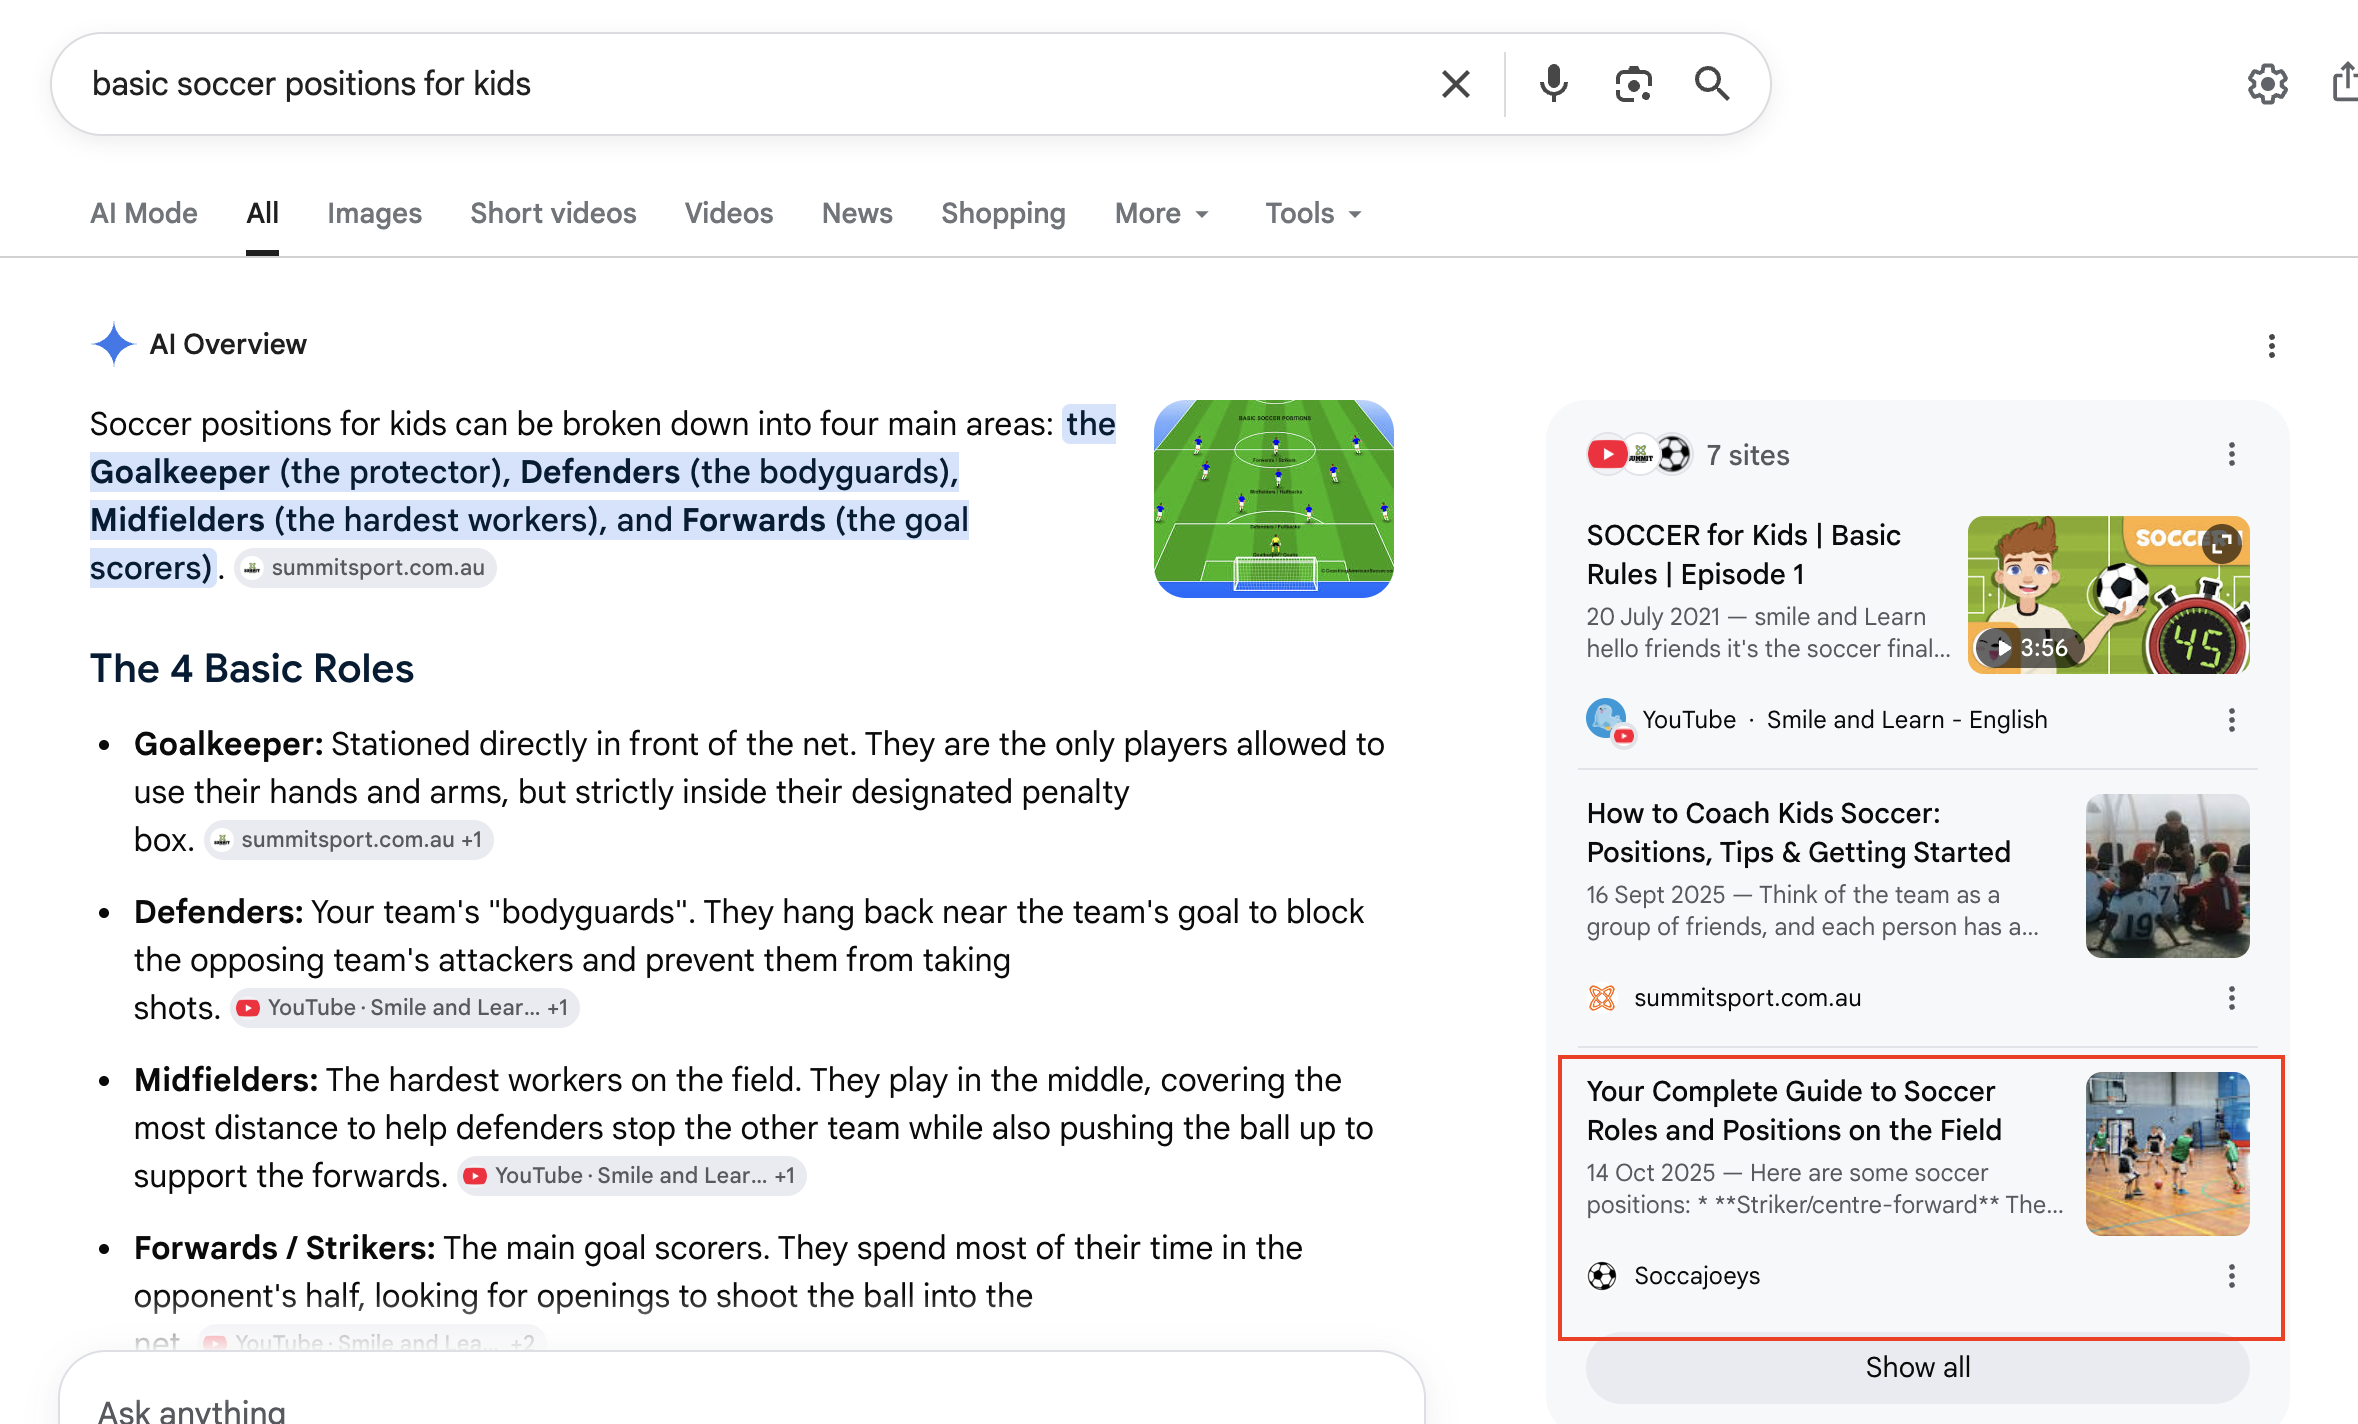Screen dimensions: 2358x1424
Task: Open AI Overview three-dot options menu
Action: [x=2271, y=346]
